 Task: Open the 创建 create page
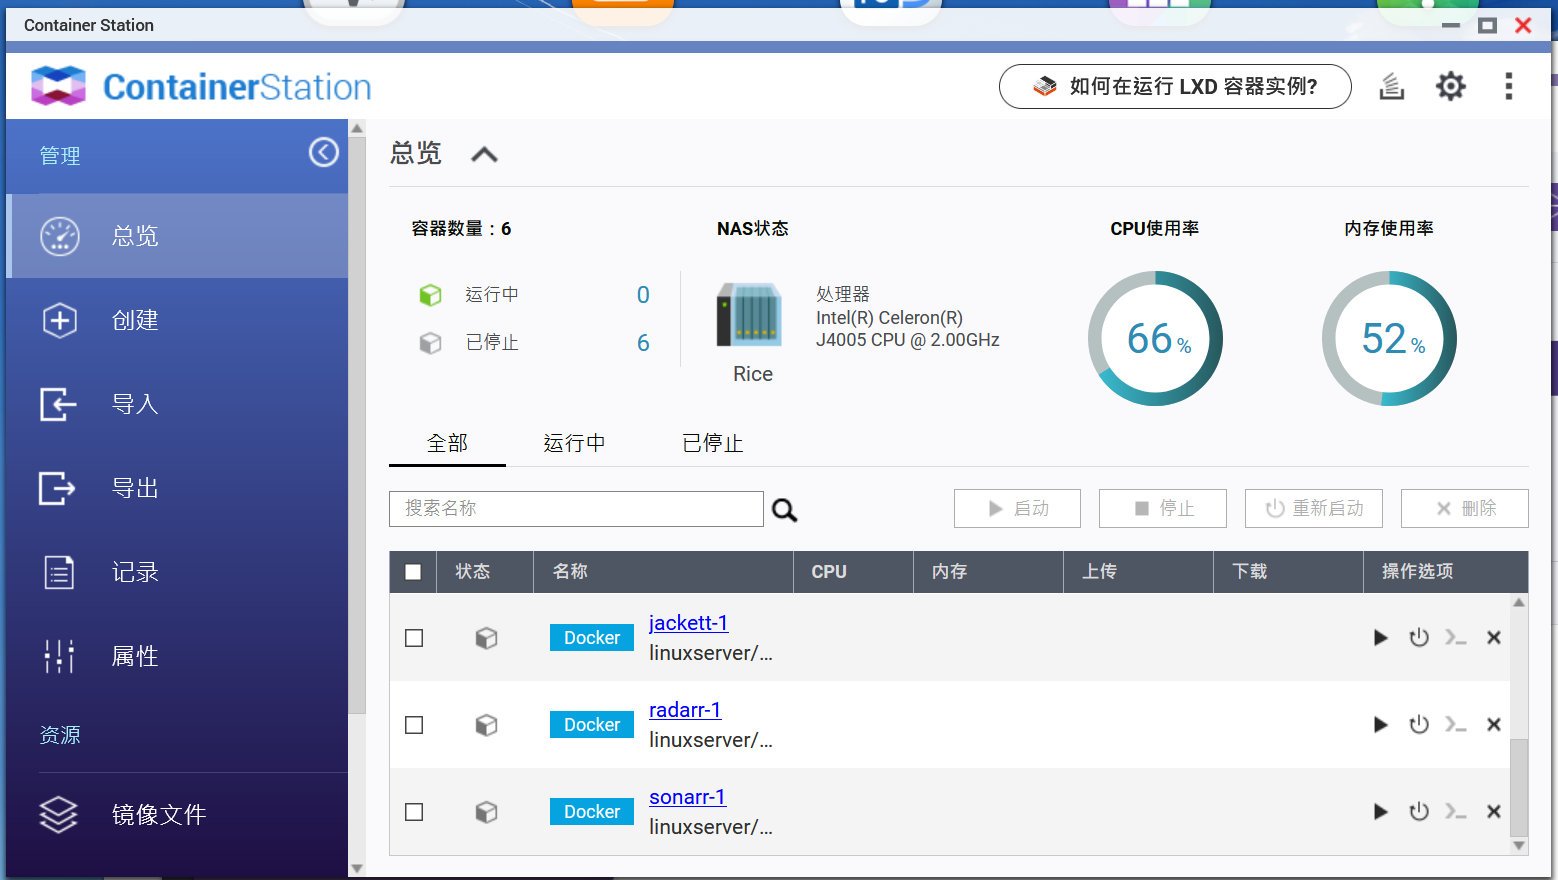pyautogui.click(x=177, y=320)
